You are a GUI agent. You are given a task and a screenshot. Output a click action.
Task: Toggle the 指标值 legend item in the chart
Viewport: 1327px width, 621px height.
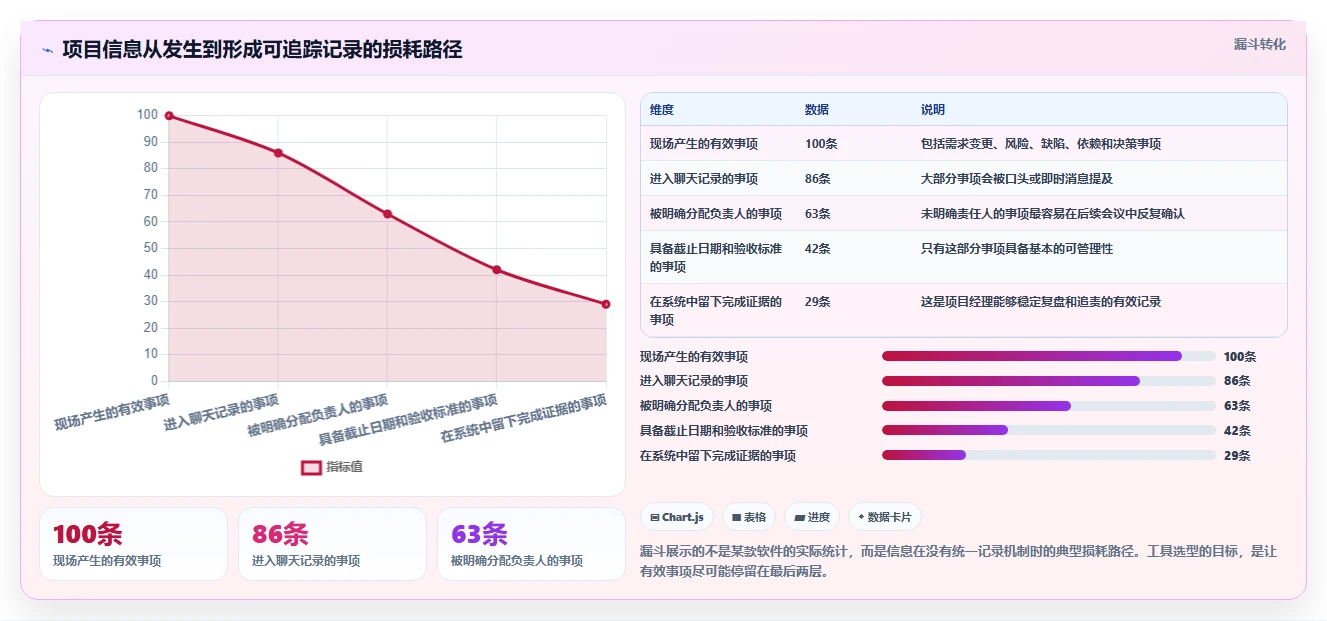(333, 466)
